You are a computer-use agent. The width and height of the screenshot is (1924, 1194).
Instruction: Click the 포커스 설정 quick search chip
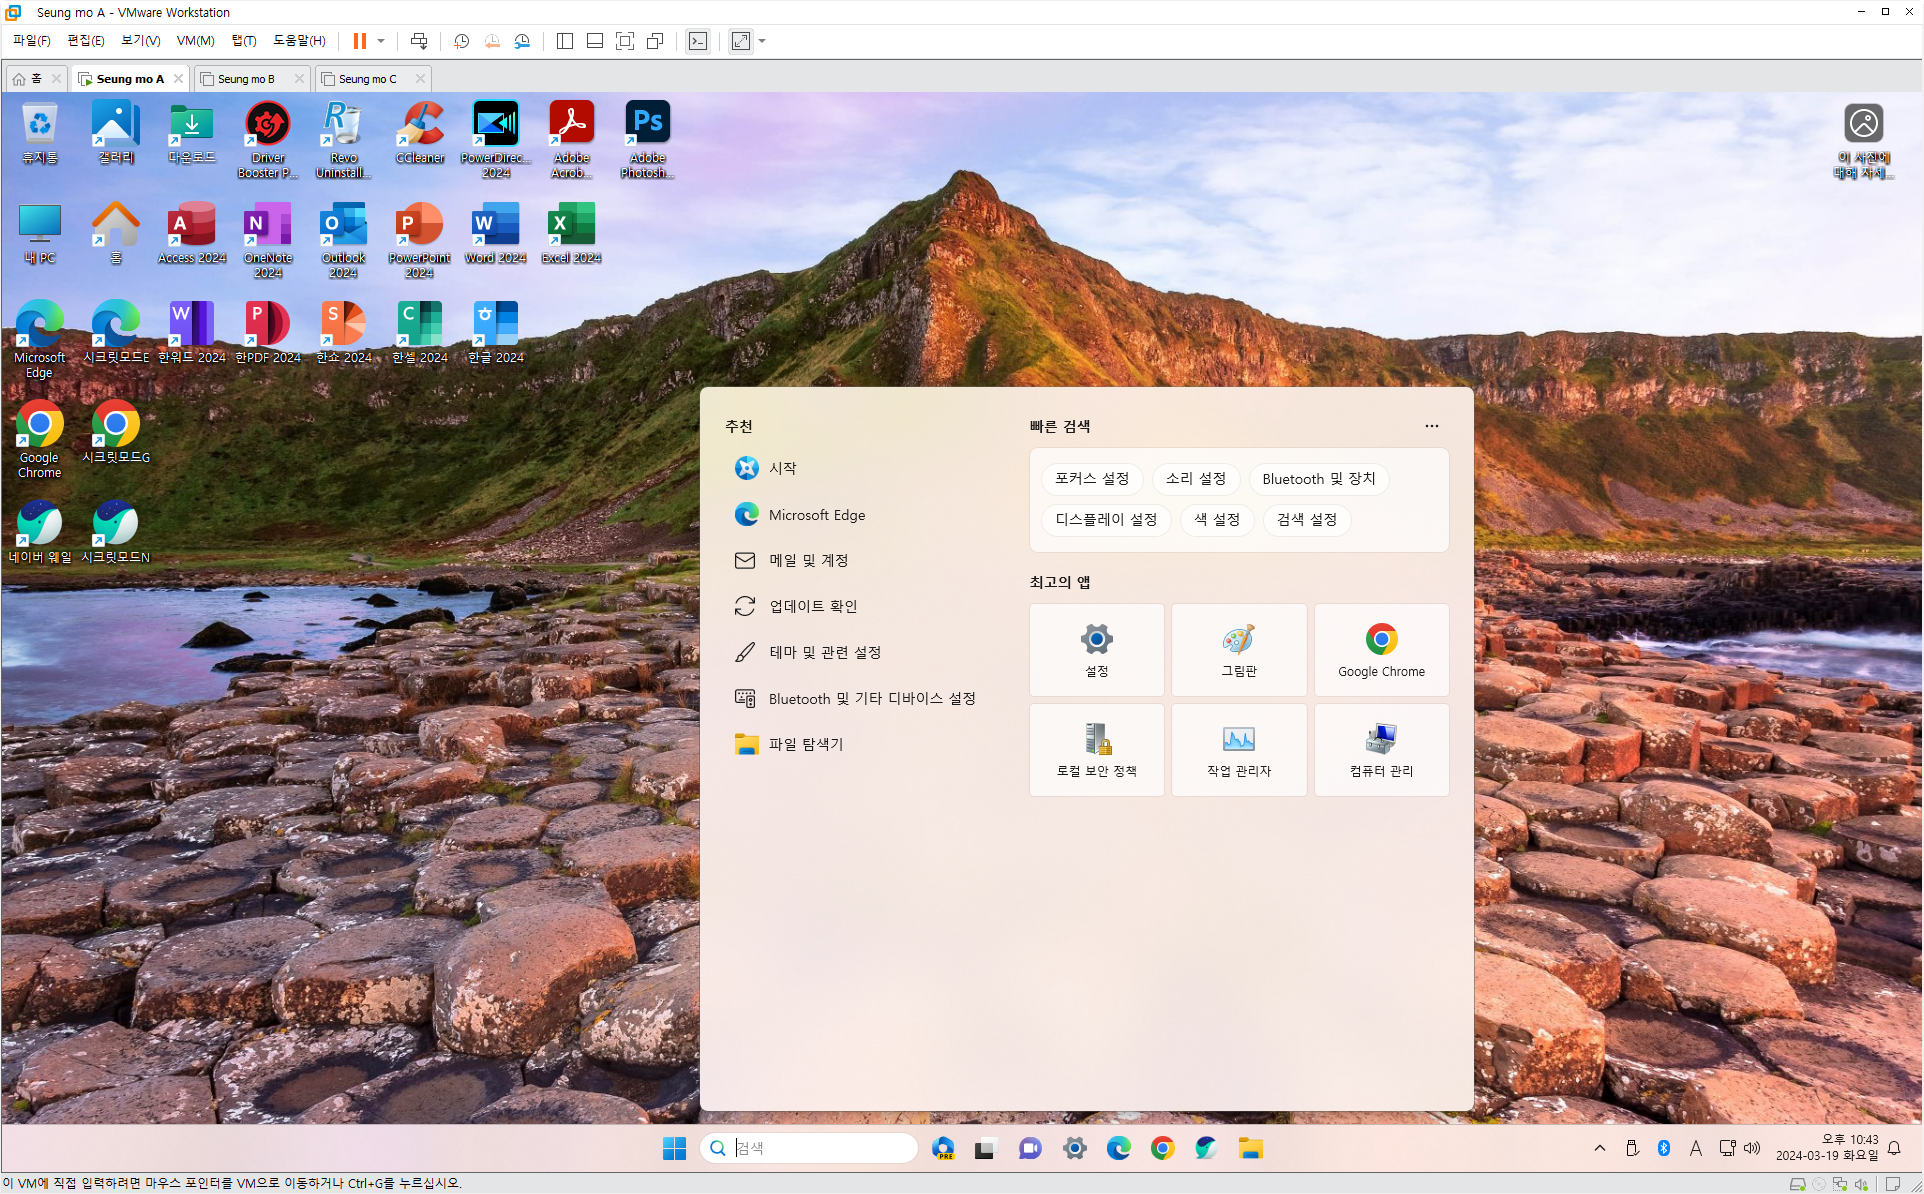pyautogui.click(x=1092, y=479)
